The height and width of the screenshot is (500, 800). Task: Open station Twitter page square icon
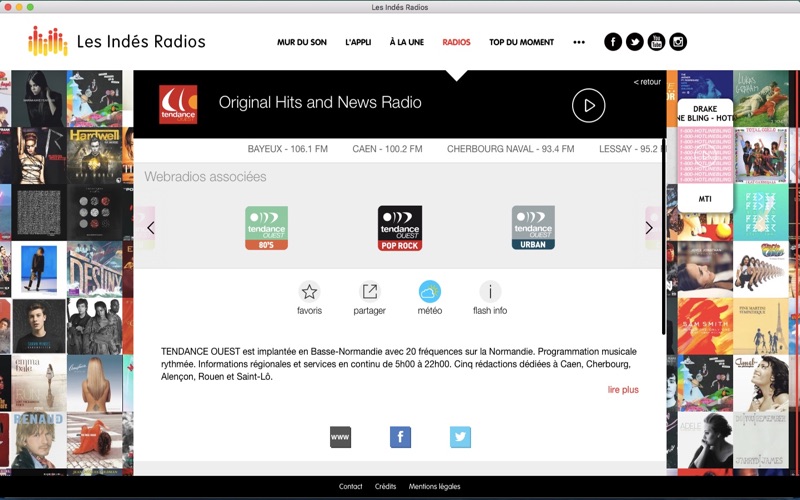pos(460,437)
